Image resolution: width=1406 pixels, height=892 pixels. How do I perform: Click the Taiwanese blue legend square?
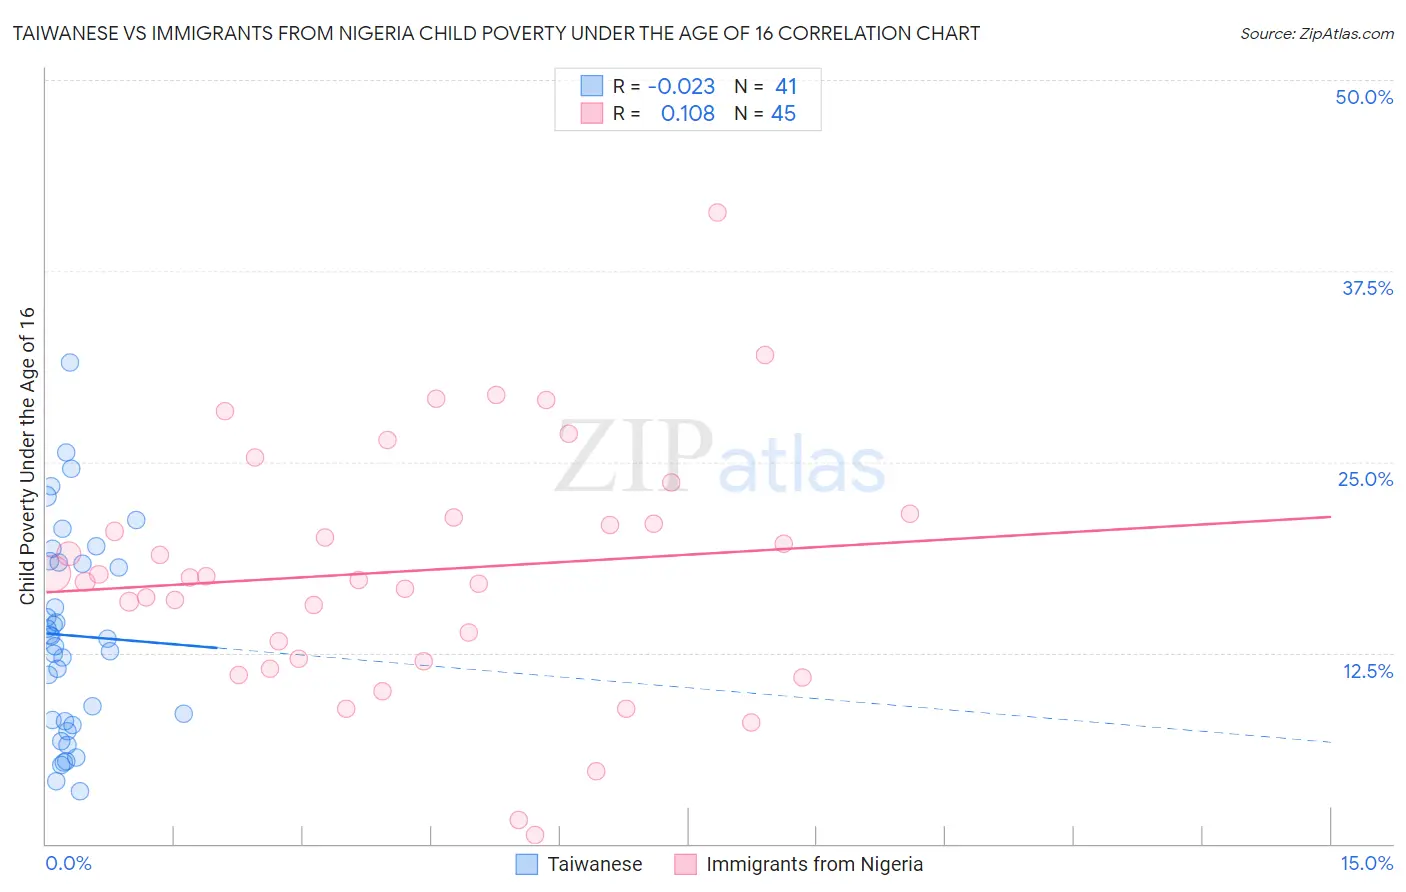coord(527,864)
